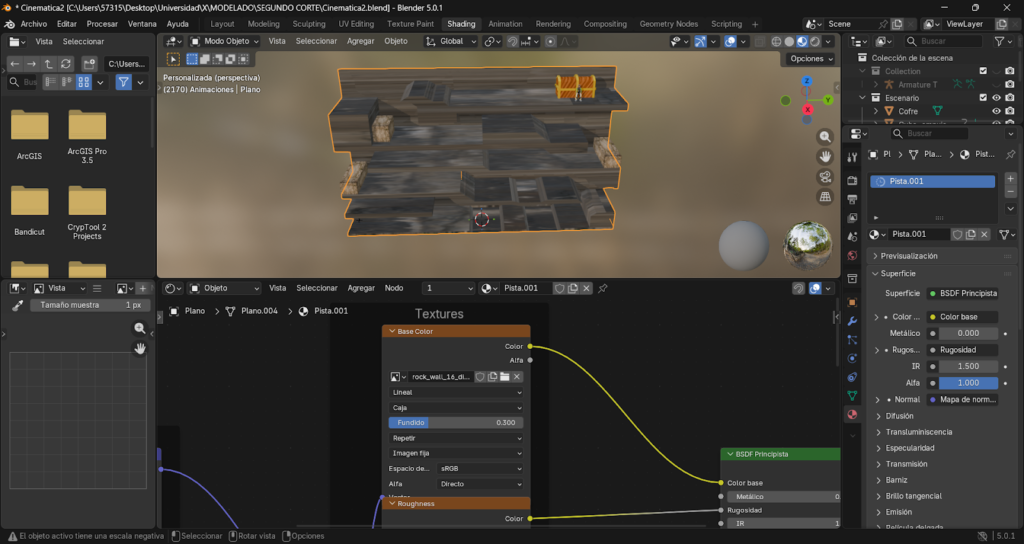Toggle the camera view icon in viewport

pos(825,177)
